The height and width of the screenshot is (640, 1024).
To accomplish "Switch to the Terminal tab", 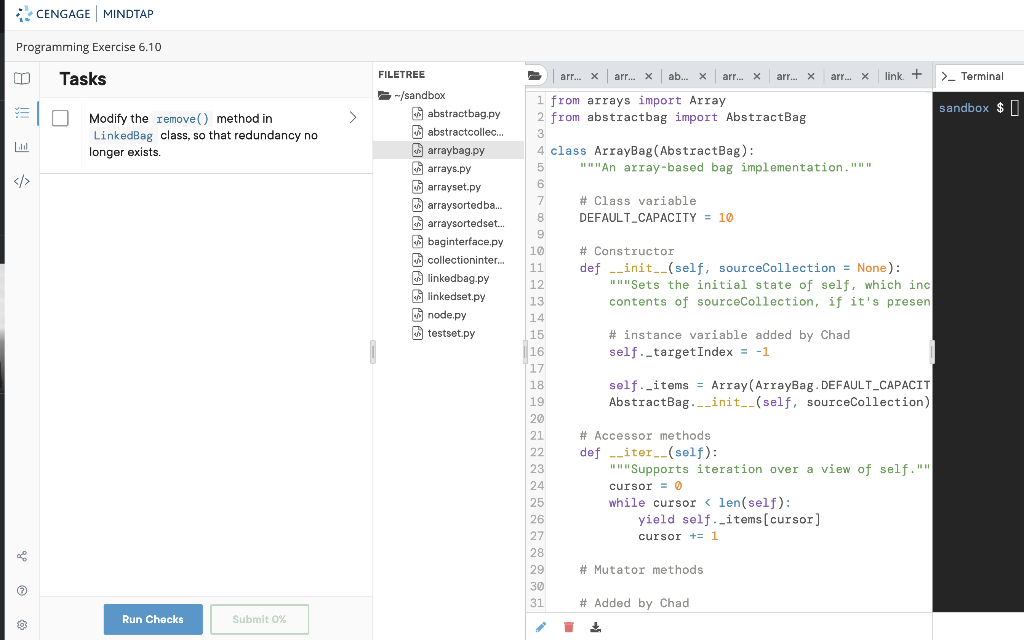I will (x=977, y=75).
